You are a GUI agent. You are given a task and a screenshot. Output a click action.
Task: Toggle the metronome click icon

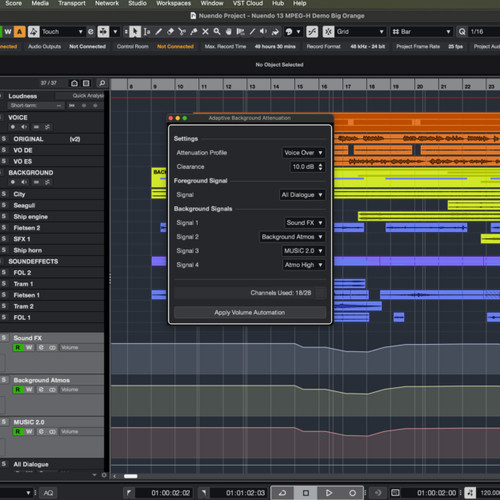470,493
